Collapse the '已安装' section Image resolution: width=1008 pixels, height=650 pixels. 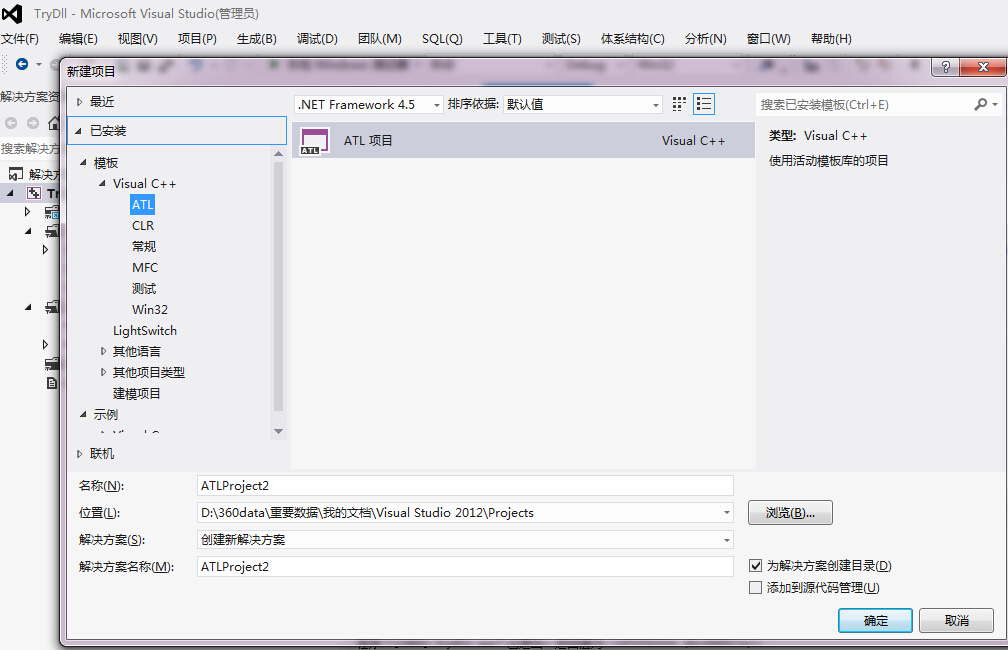[x=78, y=131]
